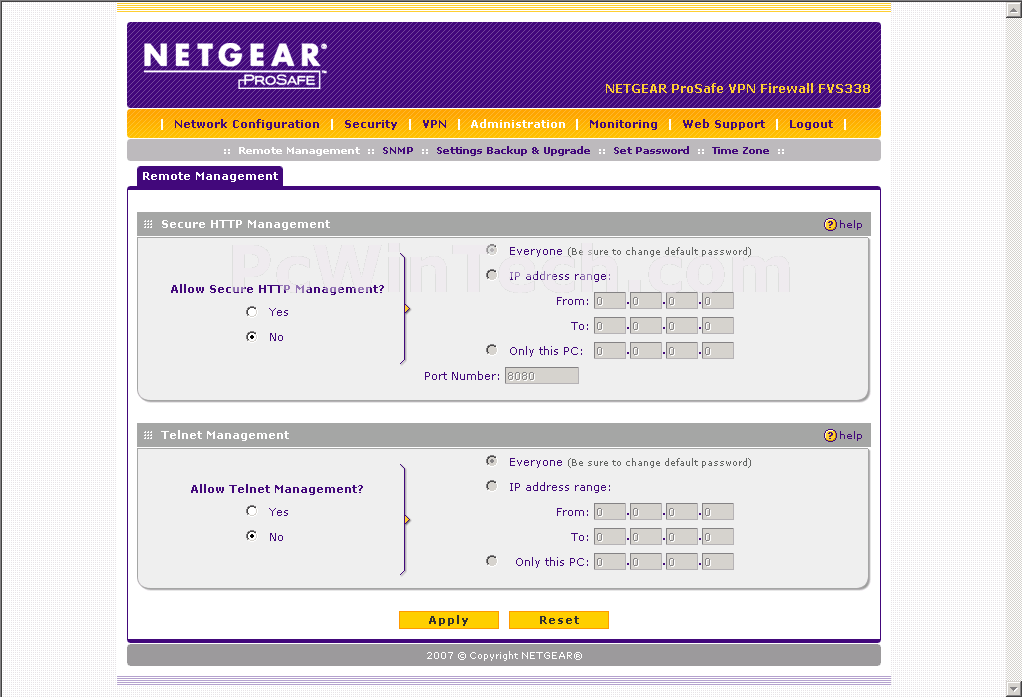Click first octet of Telnet Only this PC
Screen dimensions: 1022x697
coord(610,561)
